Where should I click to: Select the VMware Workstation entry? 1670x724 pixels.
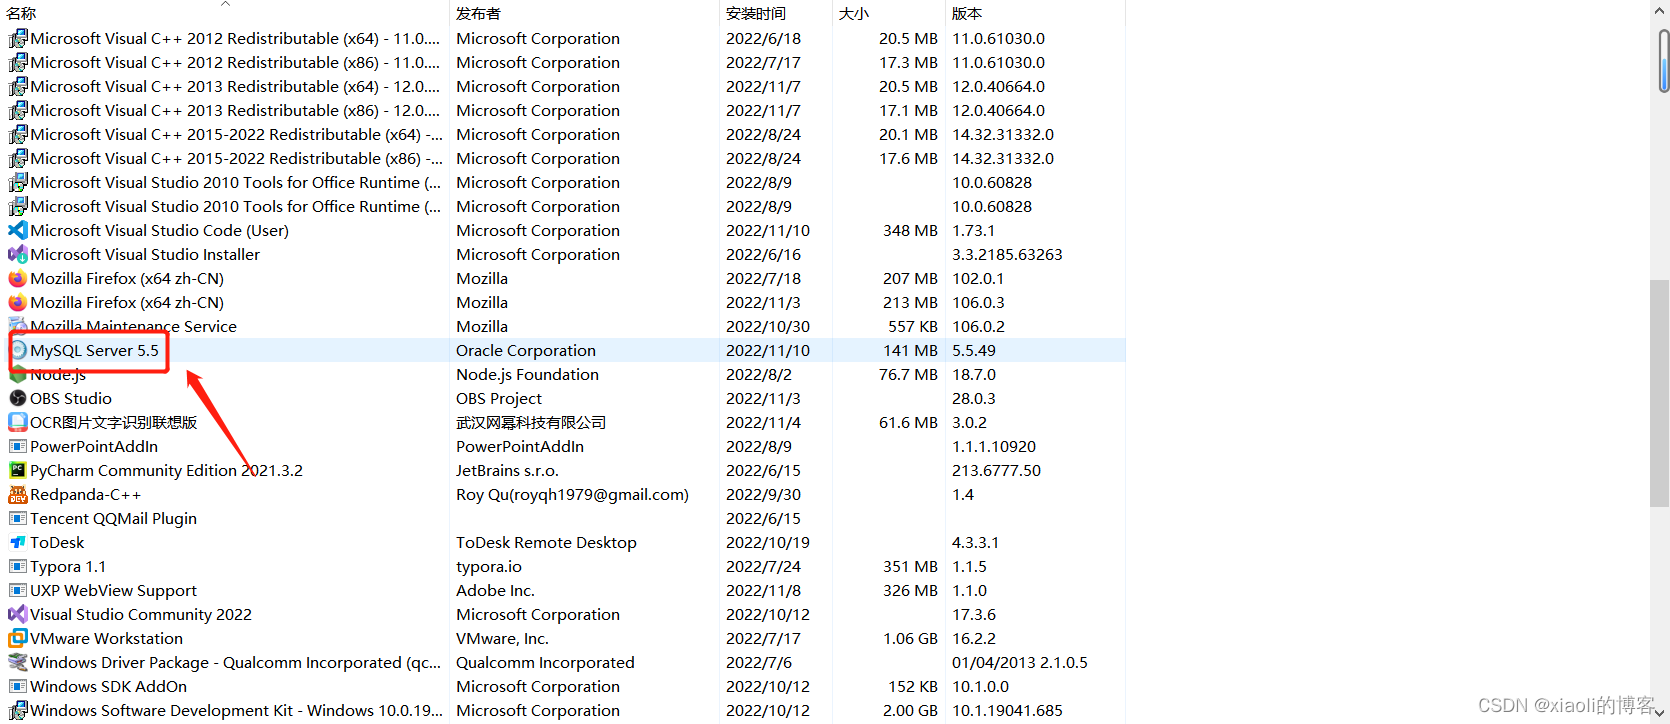click(565, 639)
